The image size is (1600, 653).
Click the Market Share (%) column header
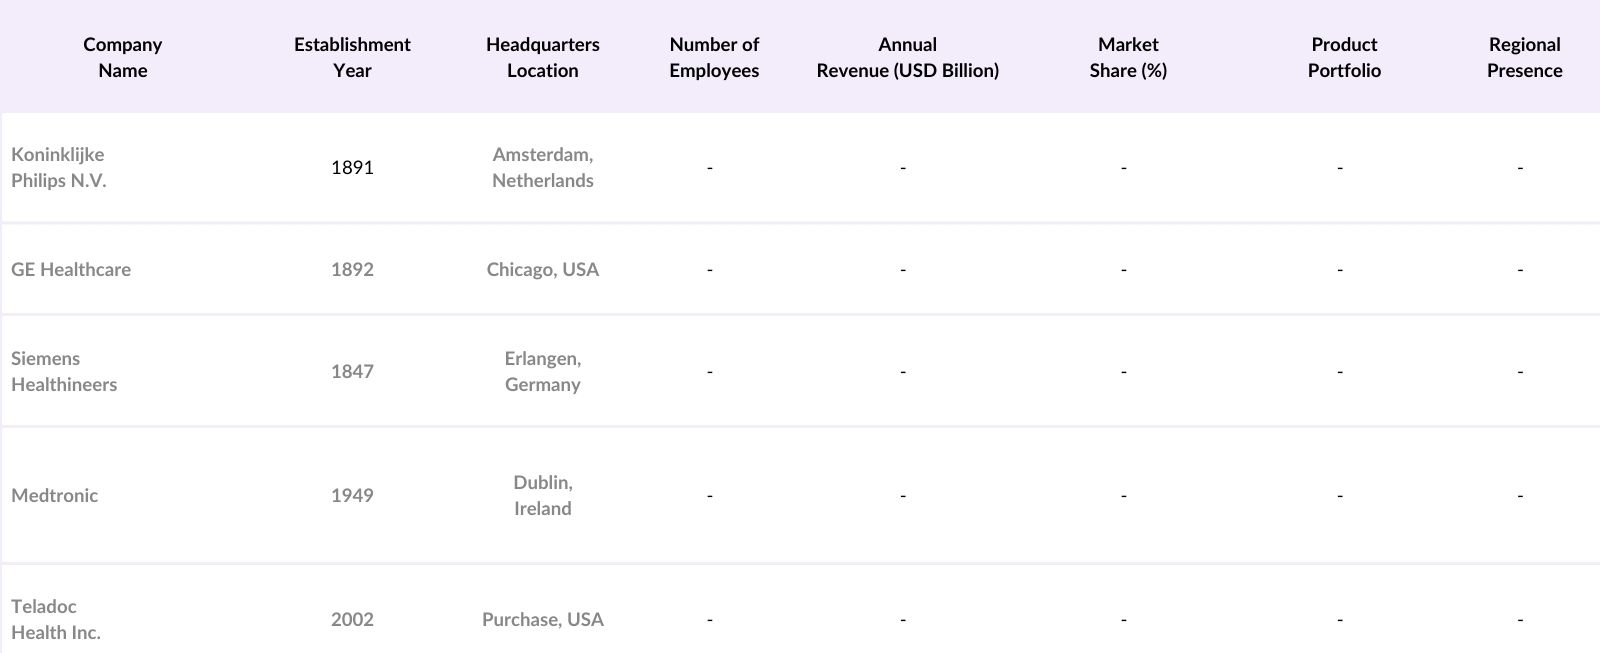tap(1128, 57)
